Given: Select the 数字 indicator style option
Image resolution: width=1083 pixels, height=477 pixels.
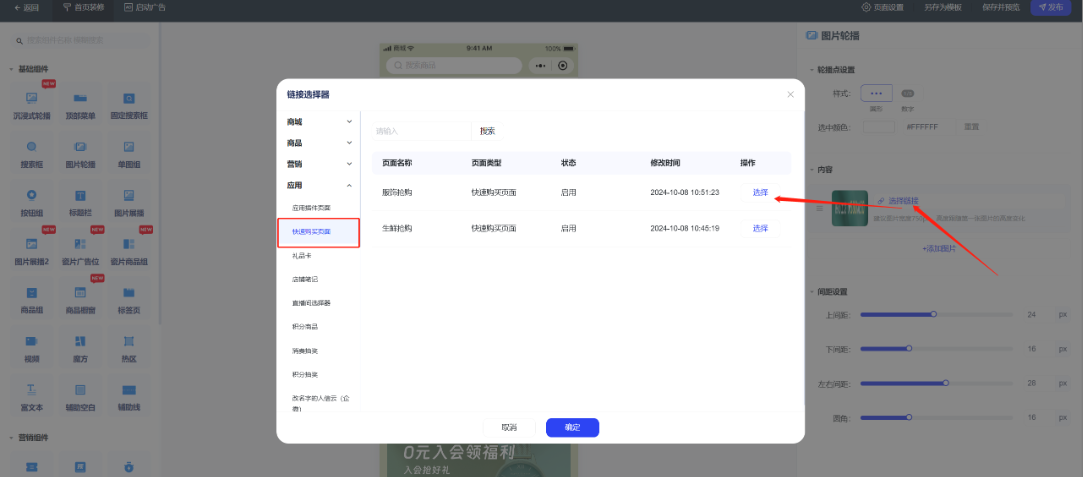Looking at the screenshot, I should click(x=907, y=93).
